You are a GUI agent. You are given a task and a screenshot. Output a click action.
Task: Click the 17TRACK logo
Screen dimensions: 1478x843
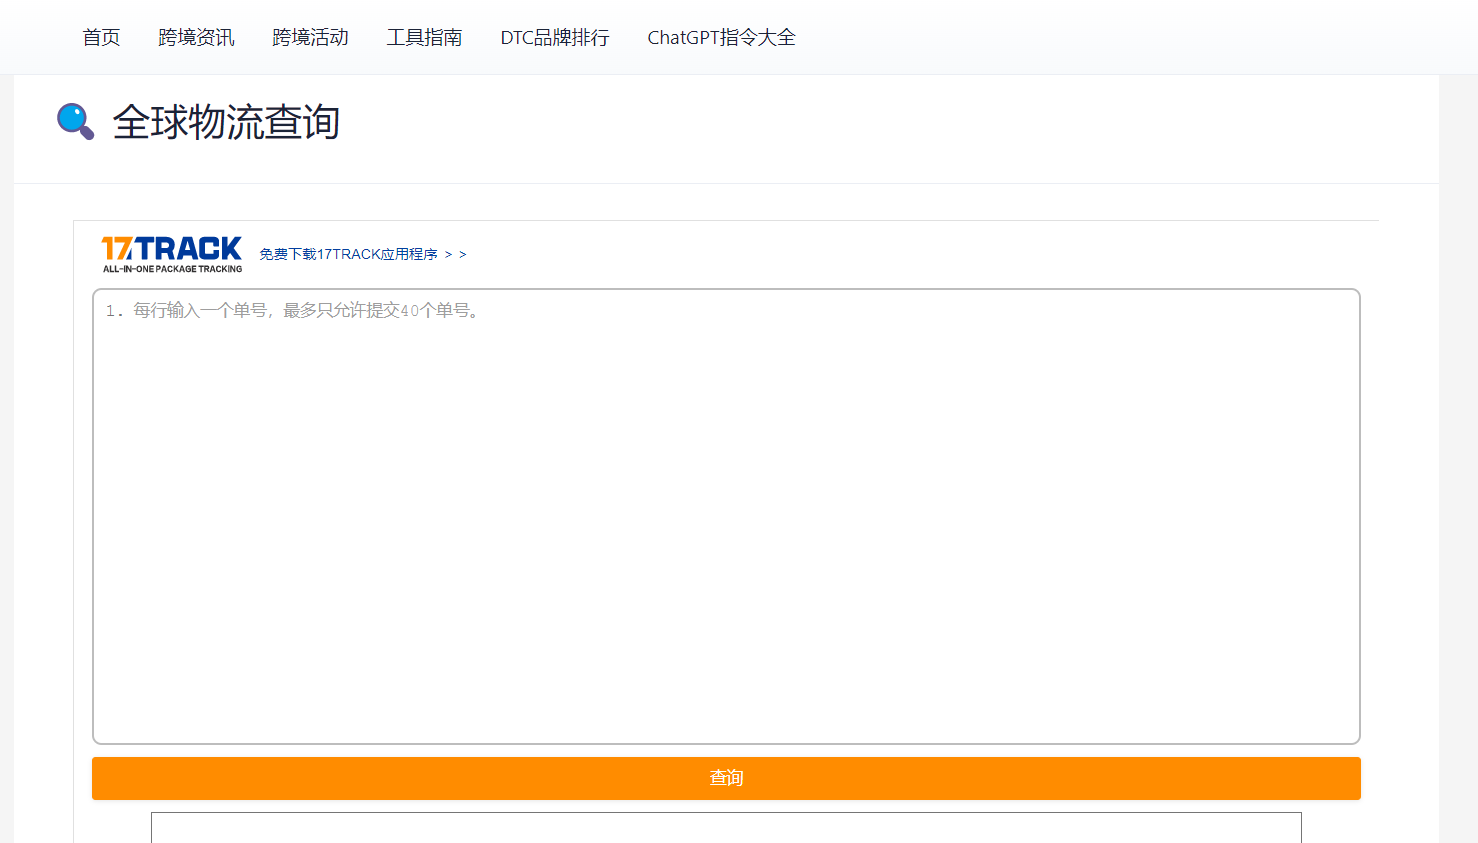coord(172,254)
